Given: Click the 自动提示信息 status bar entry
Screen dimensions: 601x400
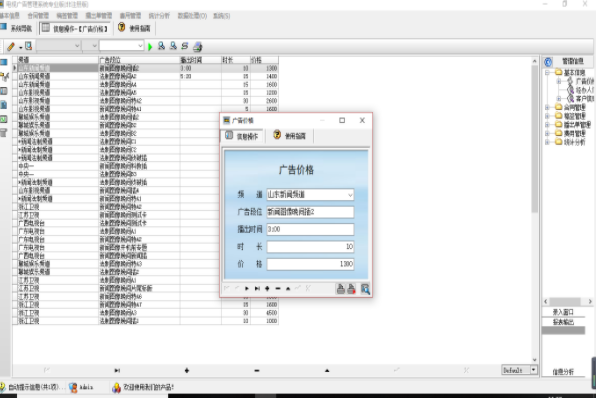Looking at the screenshot, I should coord(32,387).
